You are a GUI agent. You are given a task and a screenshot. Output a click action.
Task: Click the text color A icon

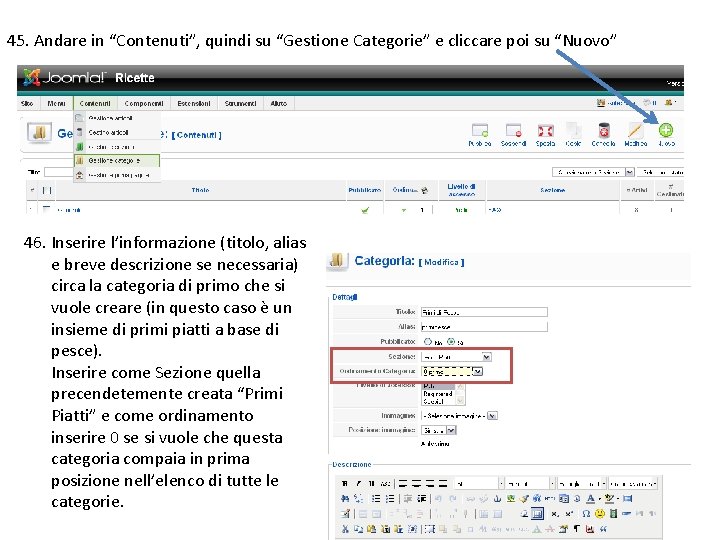click(x=591, y=499)
